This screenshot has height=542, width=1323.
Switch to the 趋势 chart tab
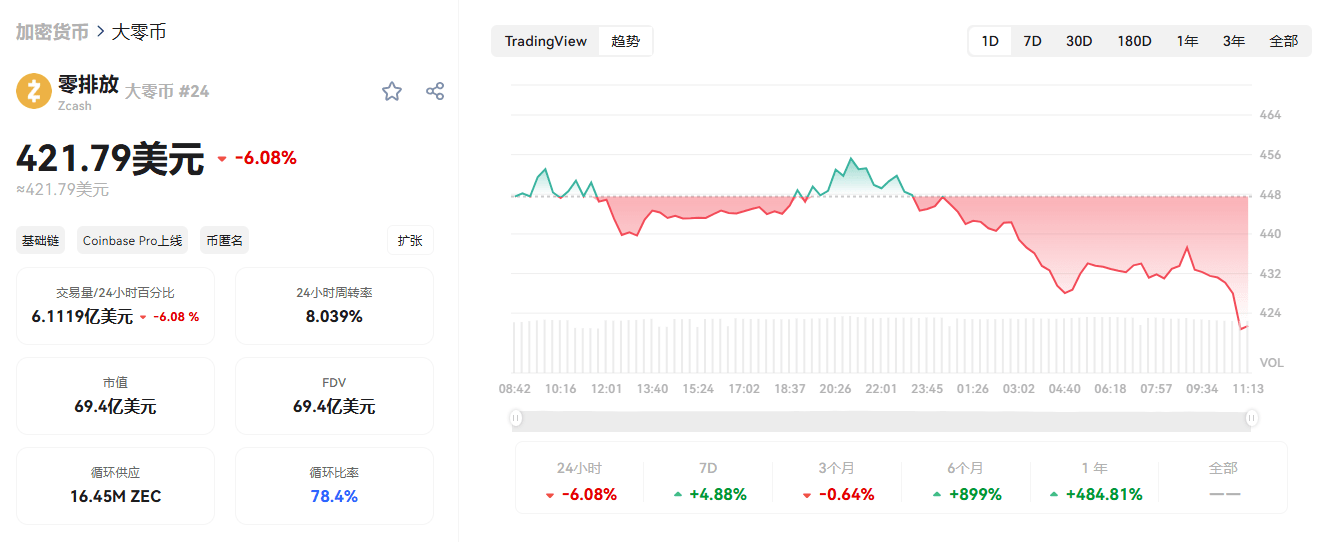click(x=626, y=41)
